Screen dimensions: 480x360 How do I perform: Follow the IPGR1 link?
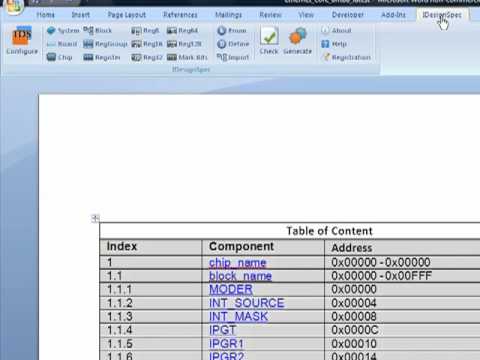pos(226,344)
